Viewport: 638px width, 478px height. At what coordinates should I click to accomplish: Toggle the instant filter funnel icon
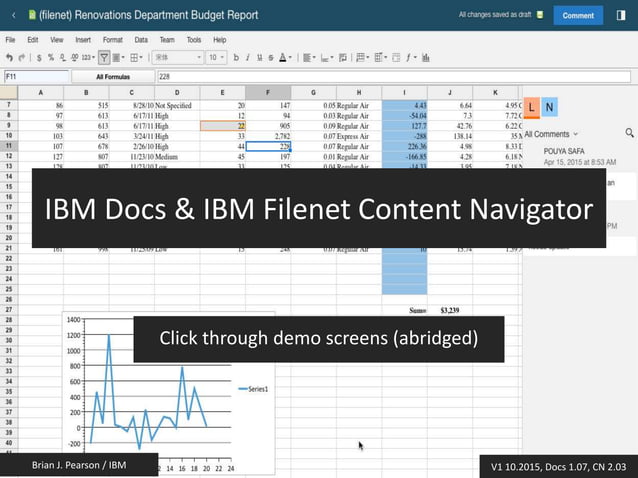point(104,58)
